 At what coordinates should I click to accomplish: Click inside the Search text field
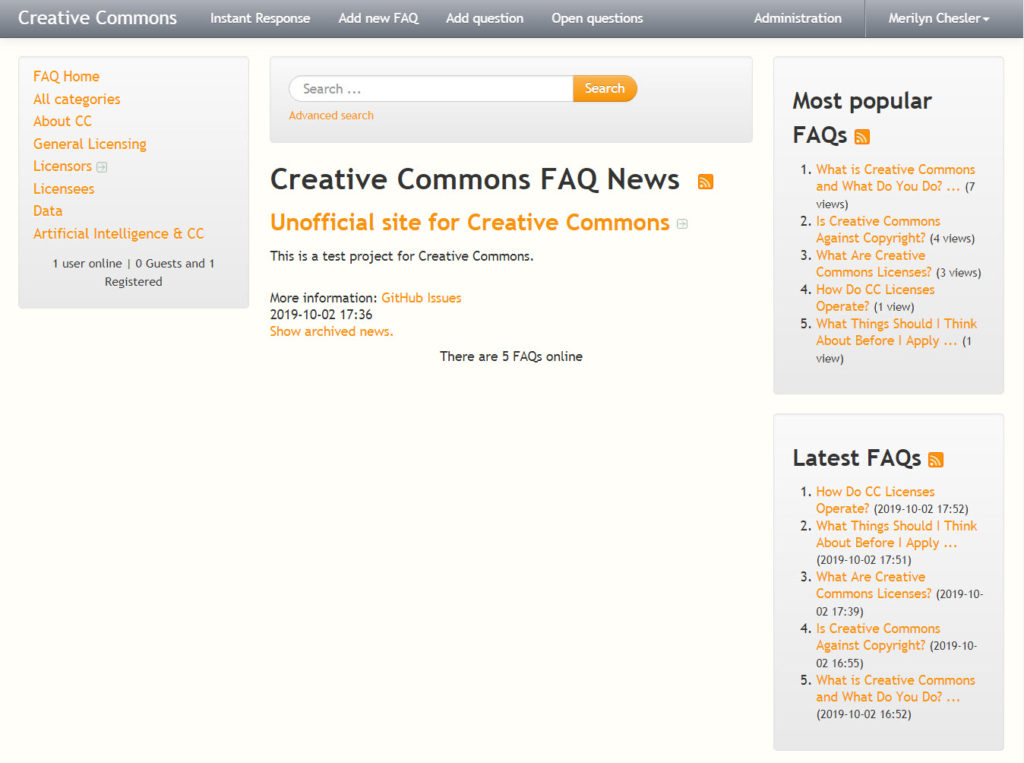coord(430,89)
